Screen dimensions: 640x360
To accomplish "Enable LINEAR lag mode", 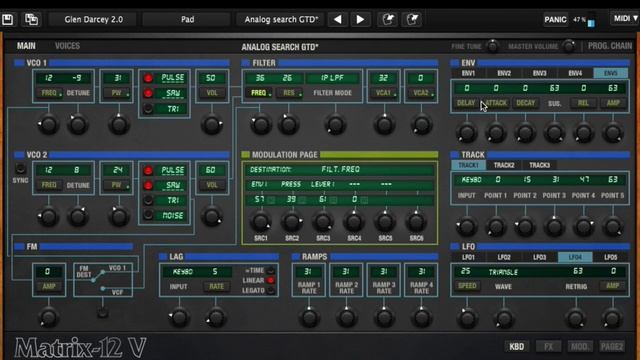I will 270,280.
